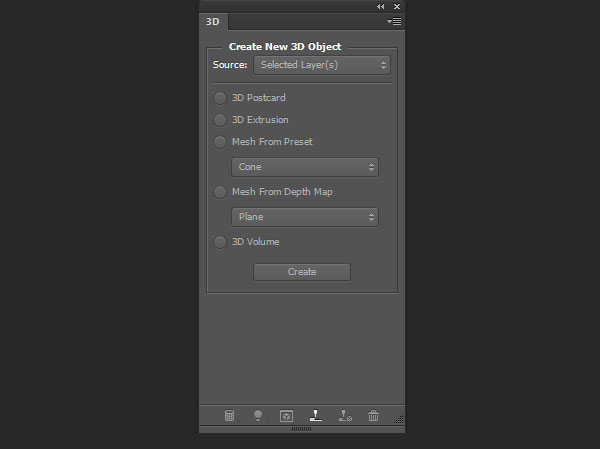Open the 3D panel flyout menu
Viewport: 600px width, 449px height.
tap(394, 21)
